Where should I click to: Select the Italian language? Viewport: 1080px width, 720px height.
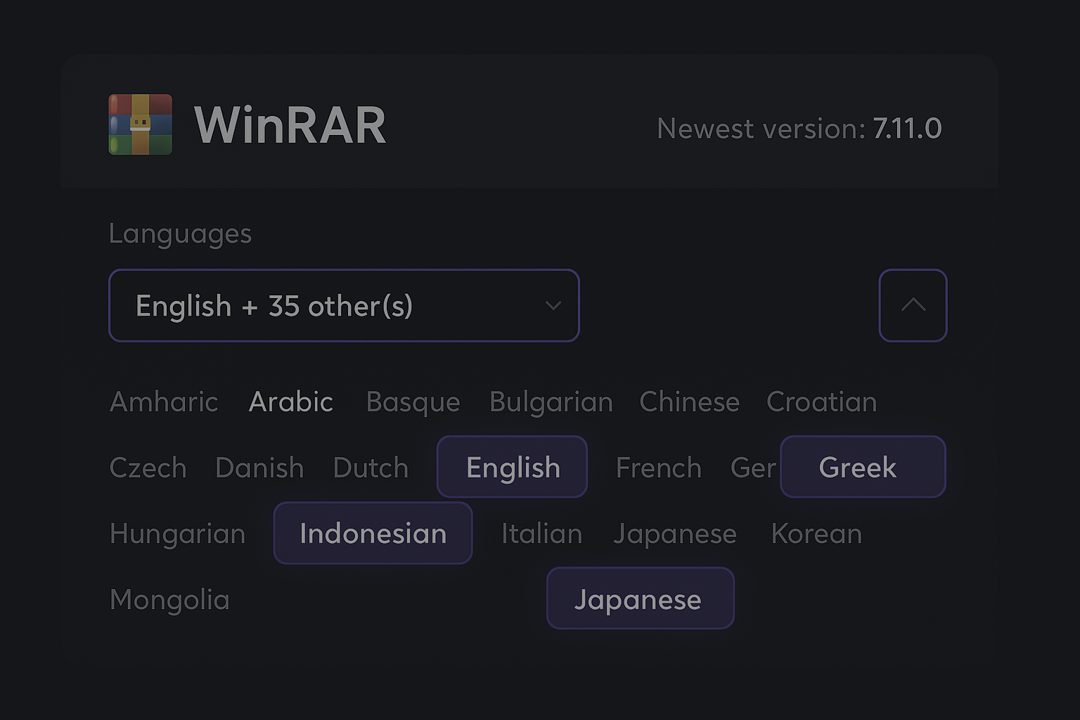pyautogui.click(x=542, y=534)
